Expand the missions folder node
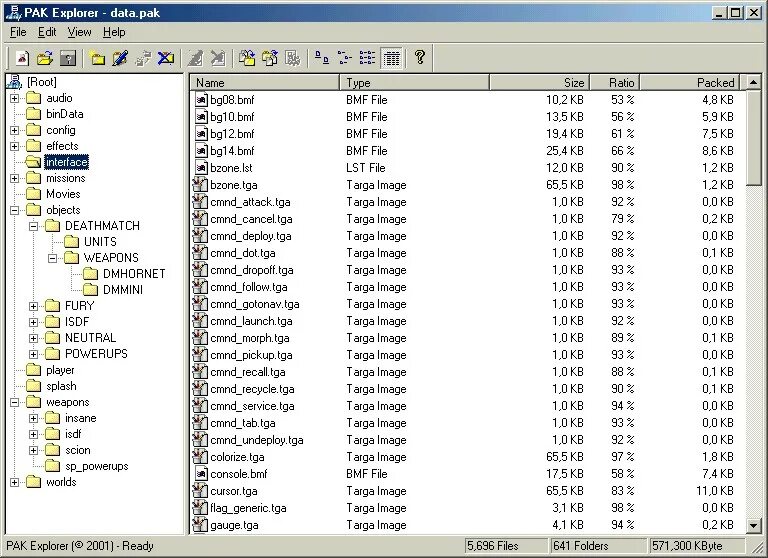The image size is (768, 558). pos(15,178)
